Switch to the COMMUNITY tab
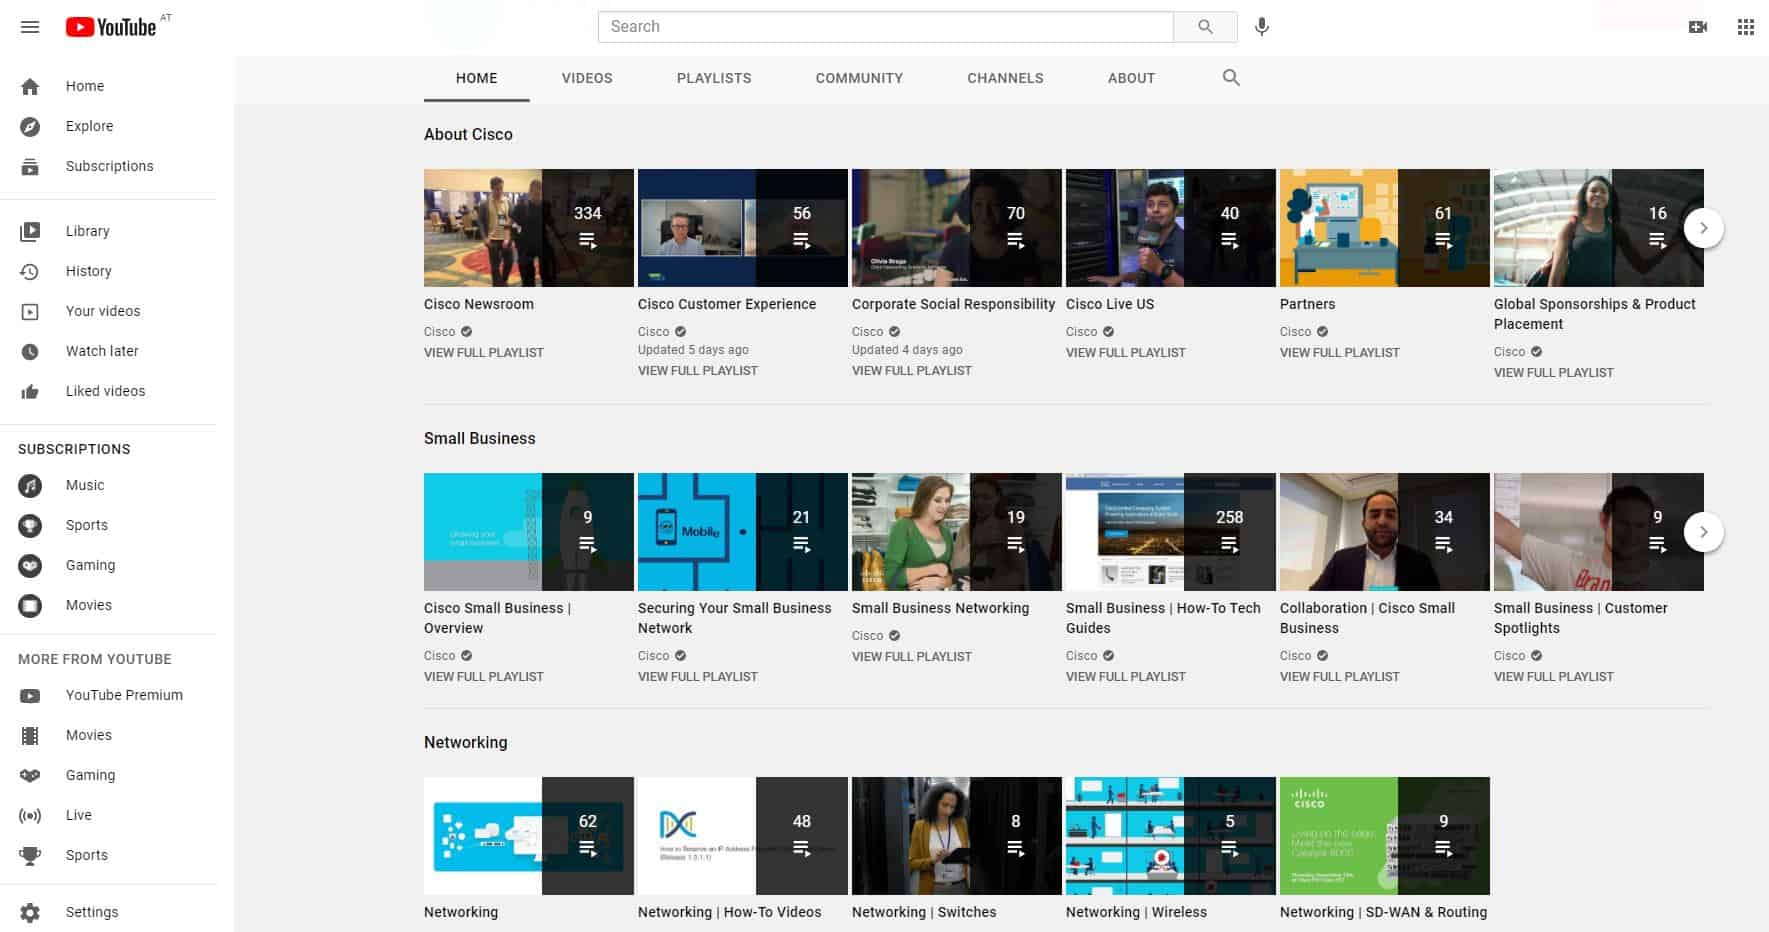 (859, 78)
